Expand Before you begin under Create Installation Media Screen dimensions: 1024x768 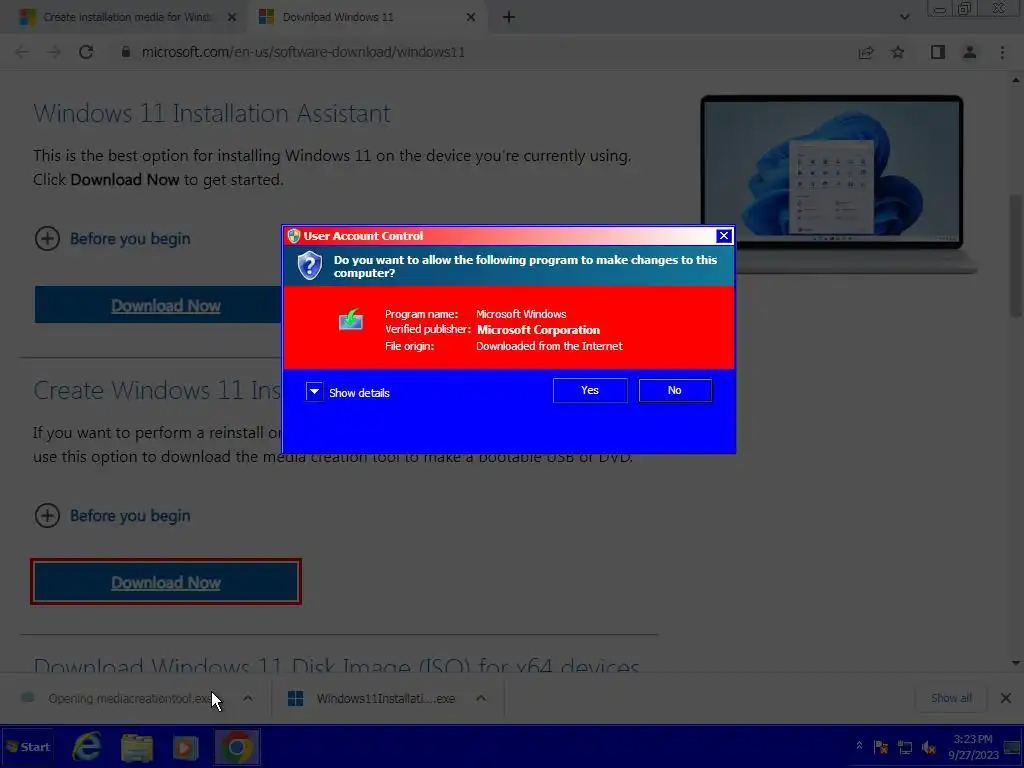coord(112,516)
